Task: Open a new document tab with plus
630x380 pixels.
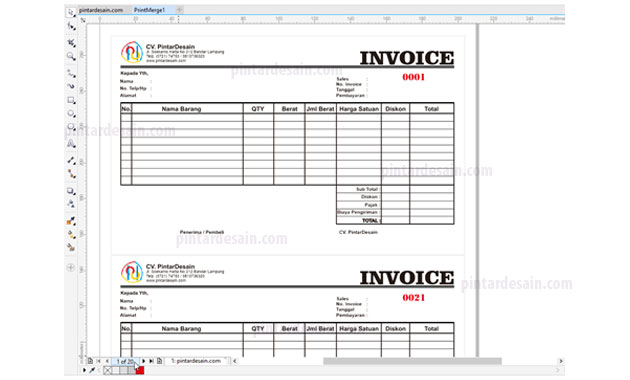Action: (180, 10)
